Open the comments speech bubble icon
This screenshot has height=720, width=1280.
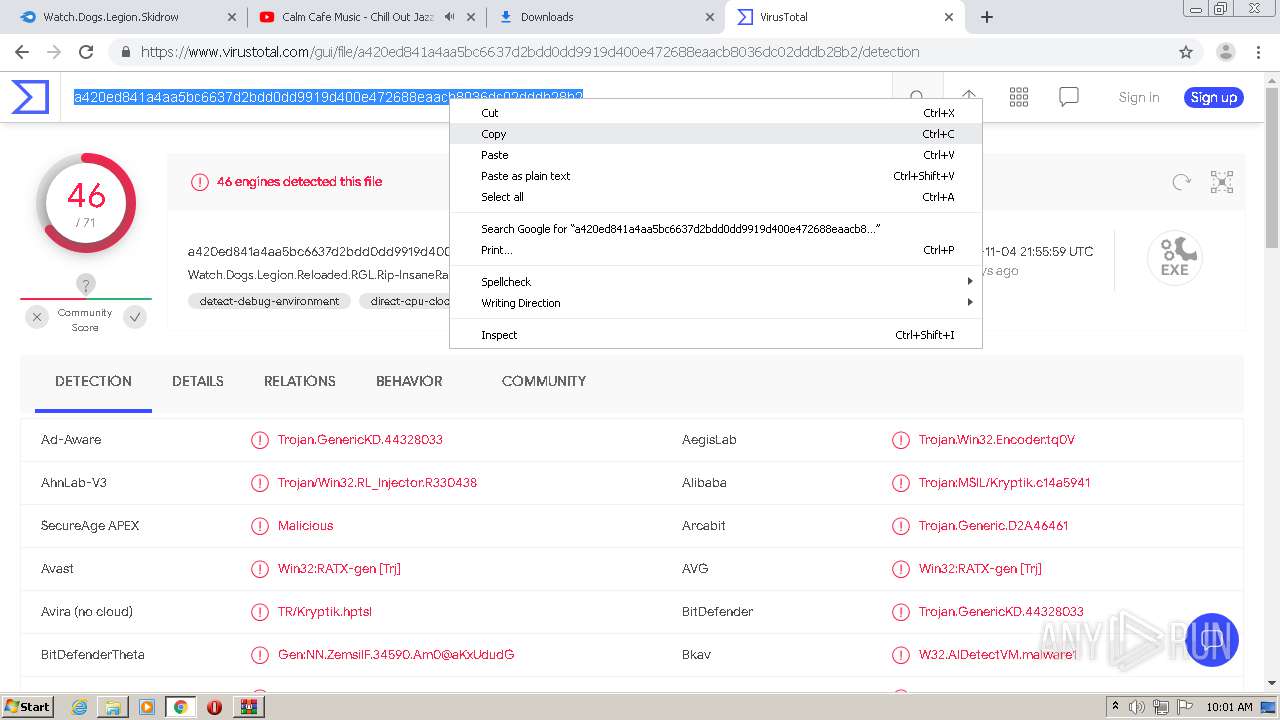pyautogui.click(x=1069, y=97)
